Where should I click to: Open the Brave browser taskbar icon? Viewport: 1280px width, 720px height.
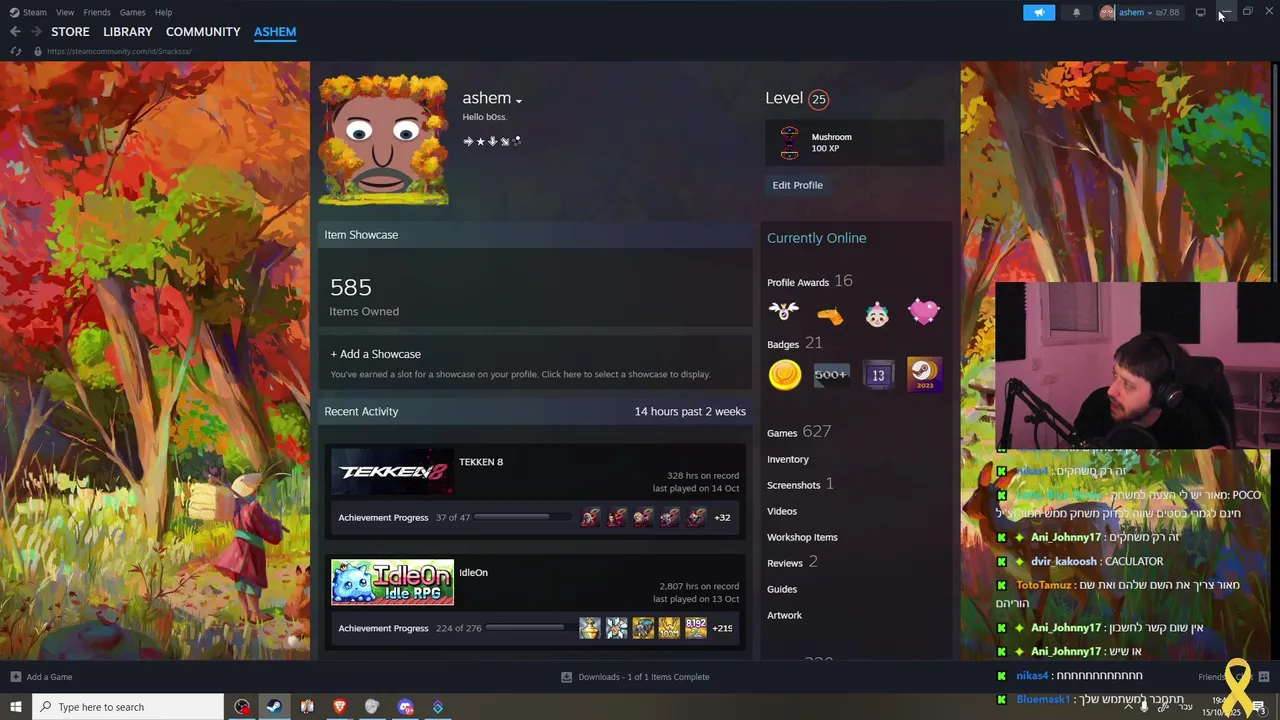(340, 707)
